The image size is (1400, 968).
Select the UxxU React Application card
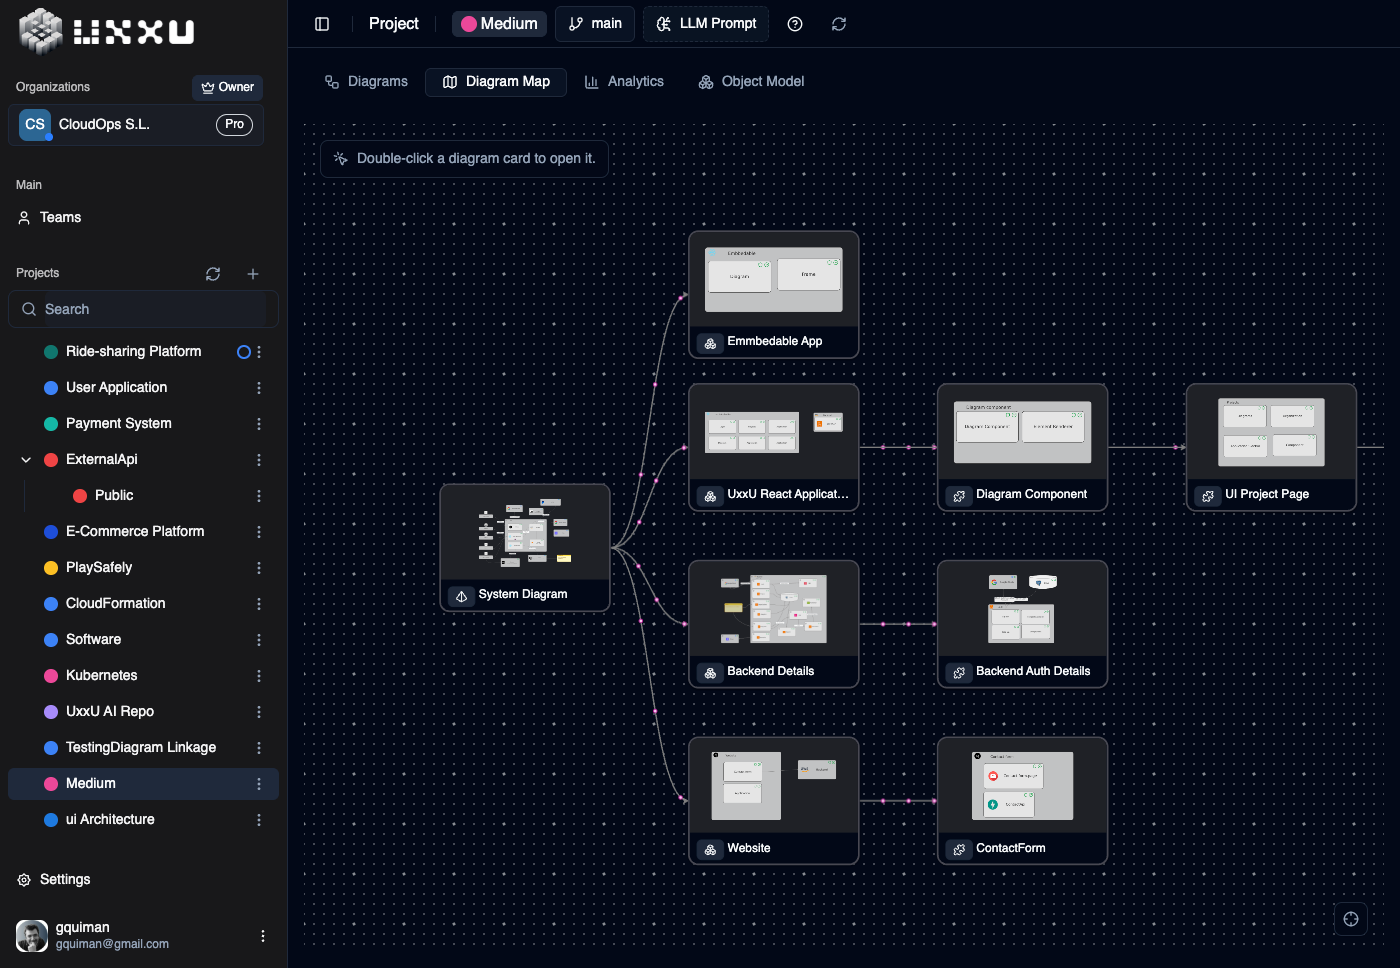coord(774,448)
